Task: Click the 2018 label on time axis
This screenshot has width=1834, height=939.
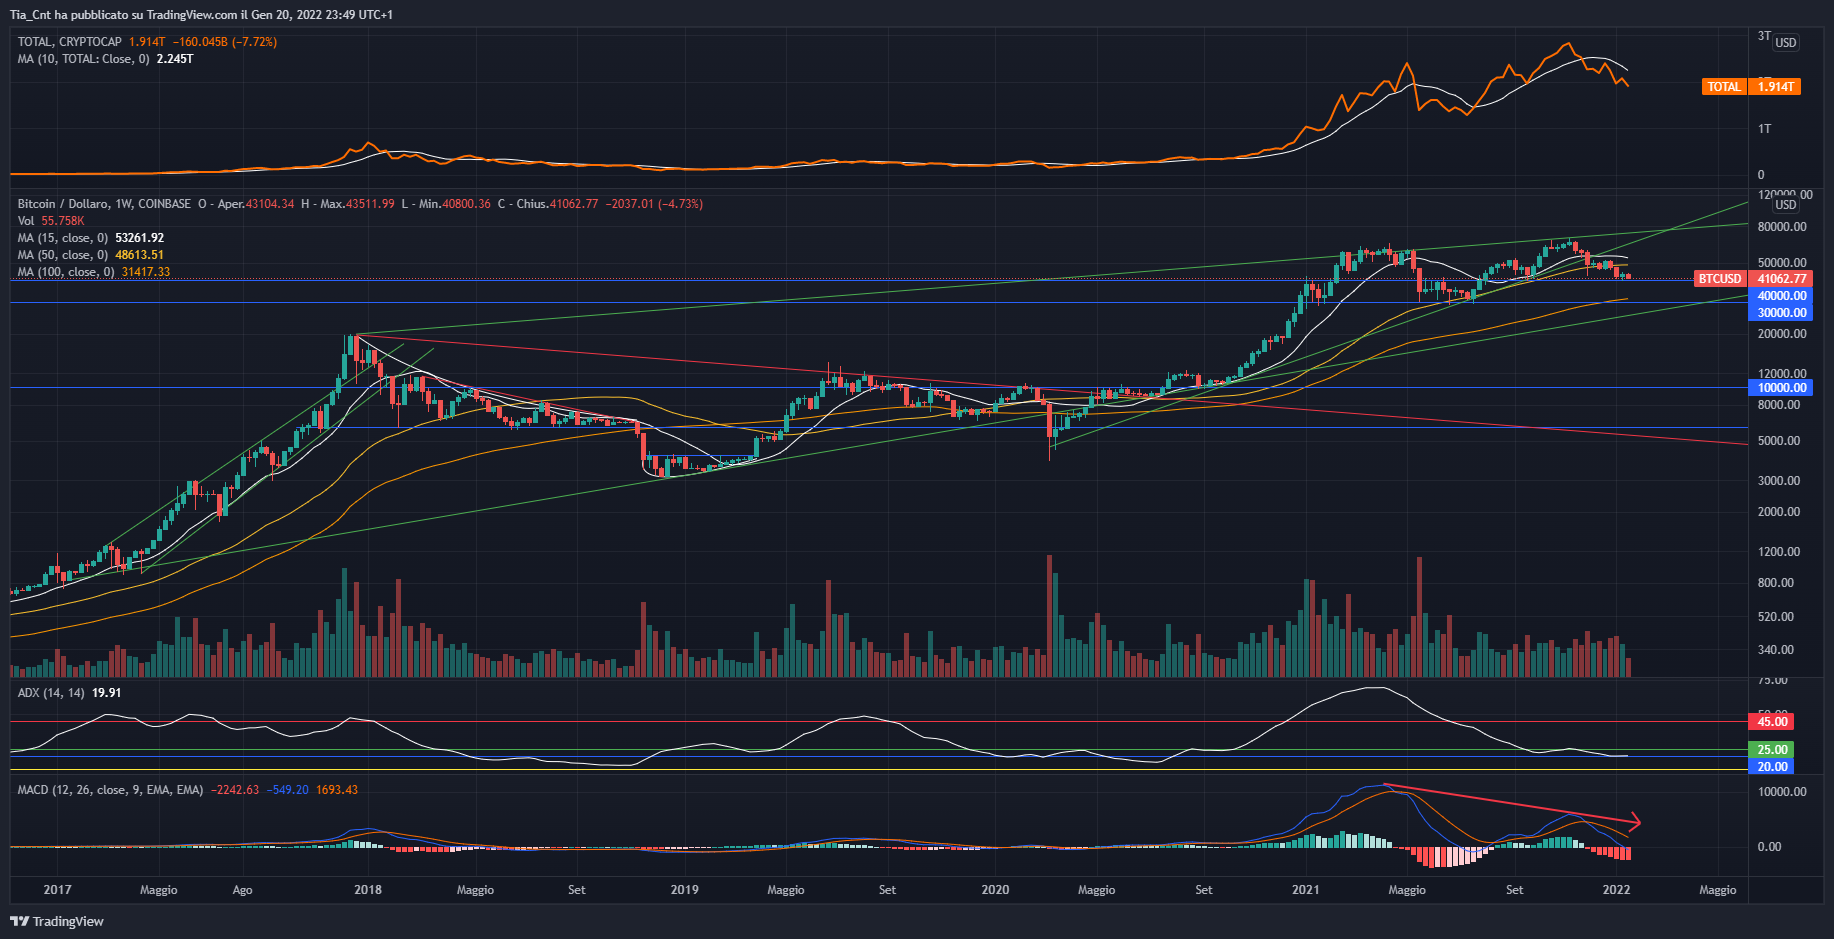Action: point(368,890)
